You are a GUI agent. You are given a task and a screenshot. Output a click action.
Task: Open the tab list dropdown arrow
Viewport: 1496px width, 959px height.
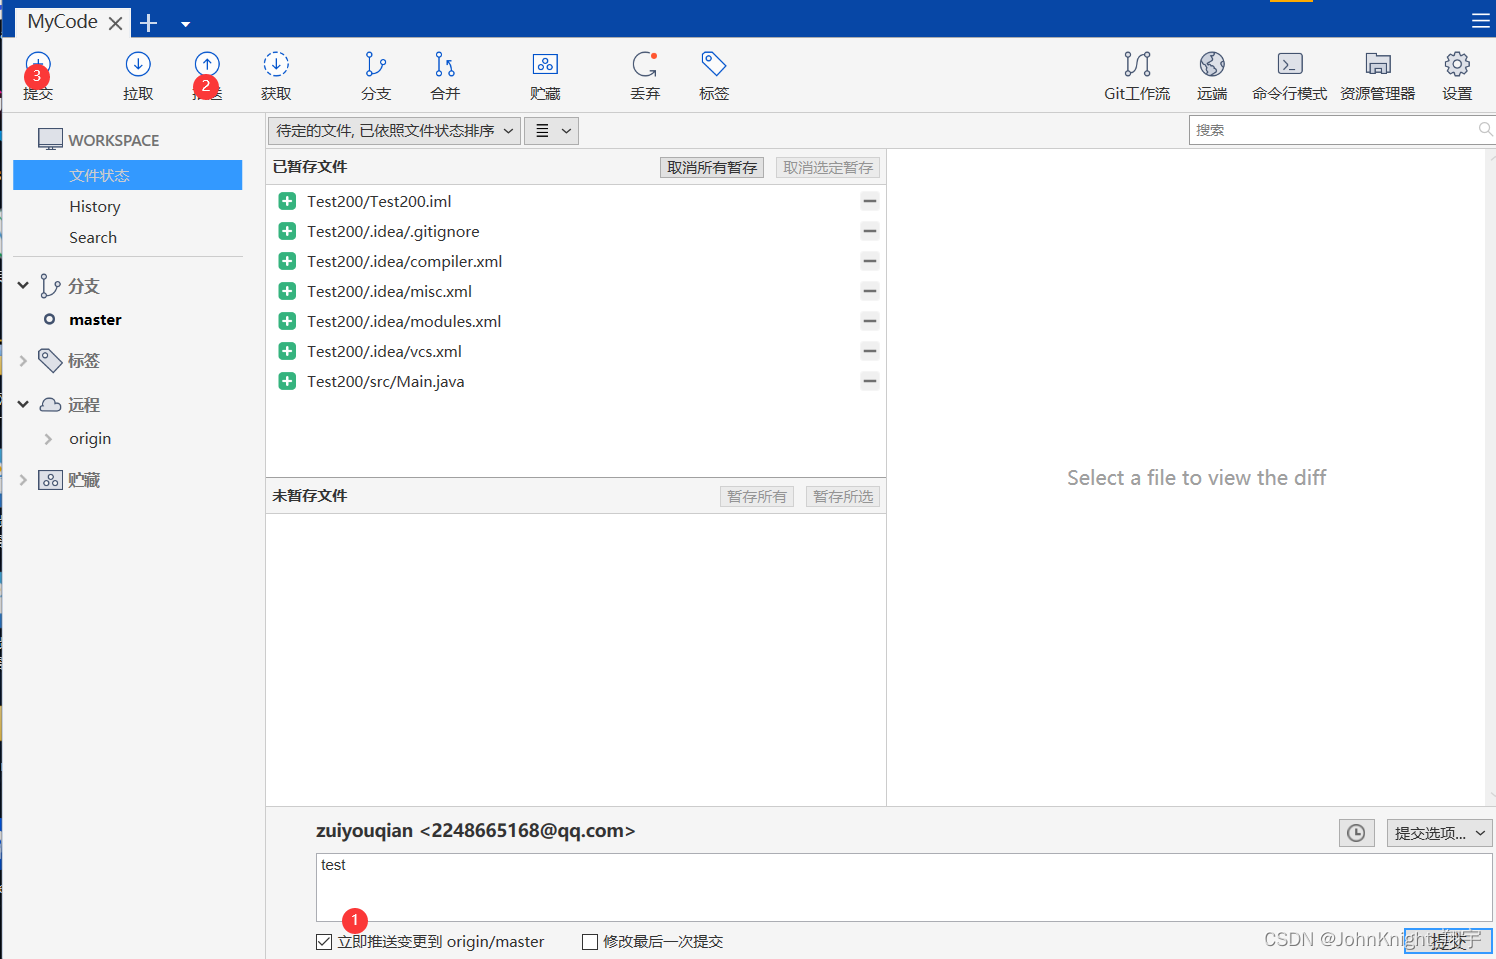(185, 24)
